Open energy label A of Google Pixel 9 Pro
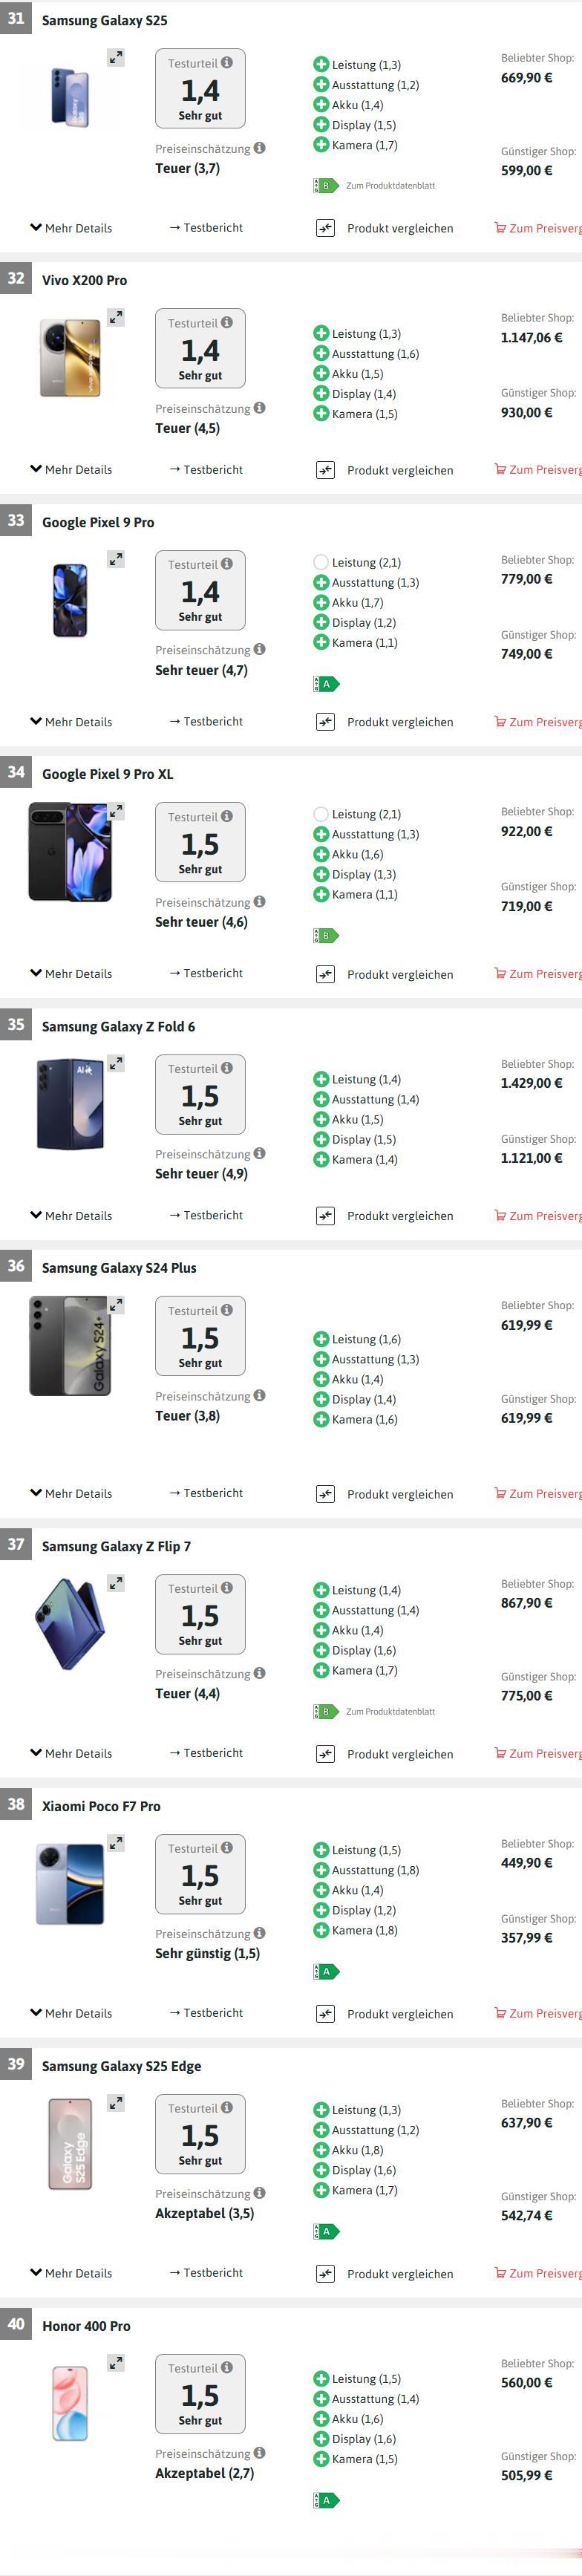This screenshot has width=582, height=2576. pyautogui.click(x=326, y=684)
